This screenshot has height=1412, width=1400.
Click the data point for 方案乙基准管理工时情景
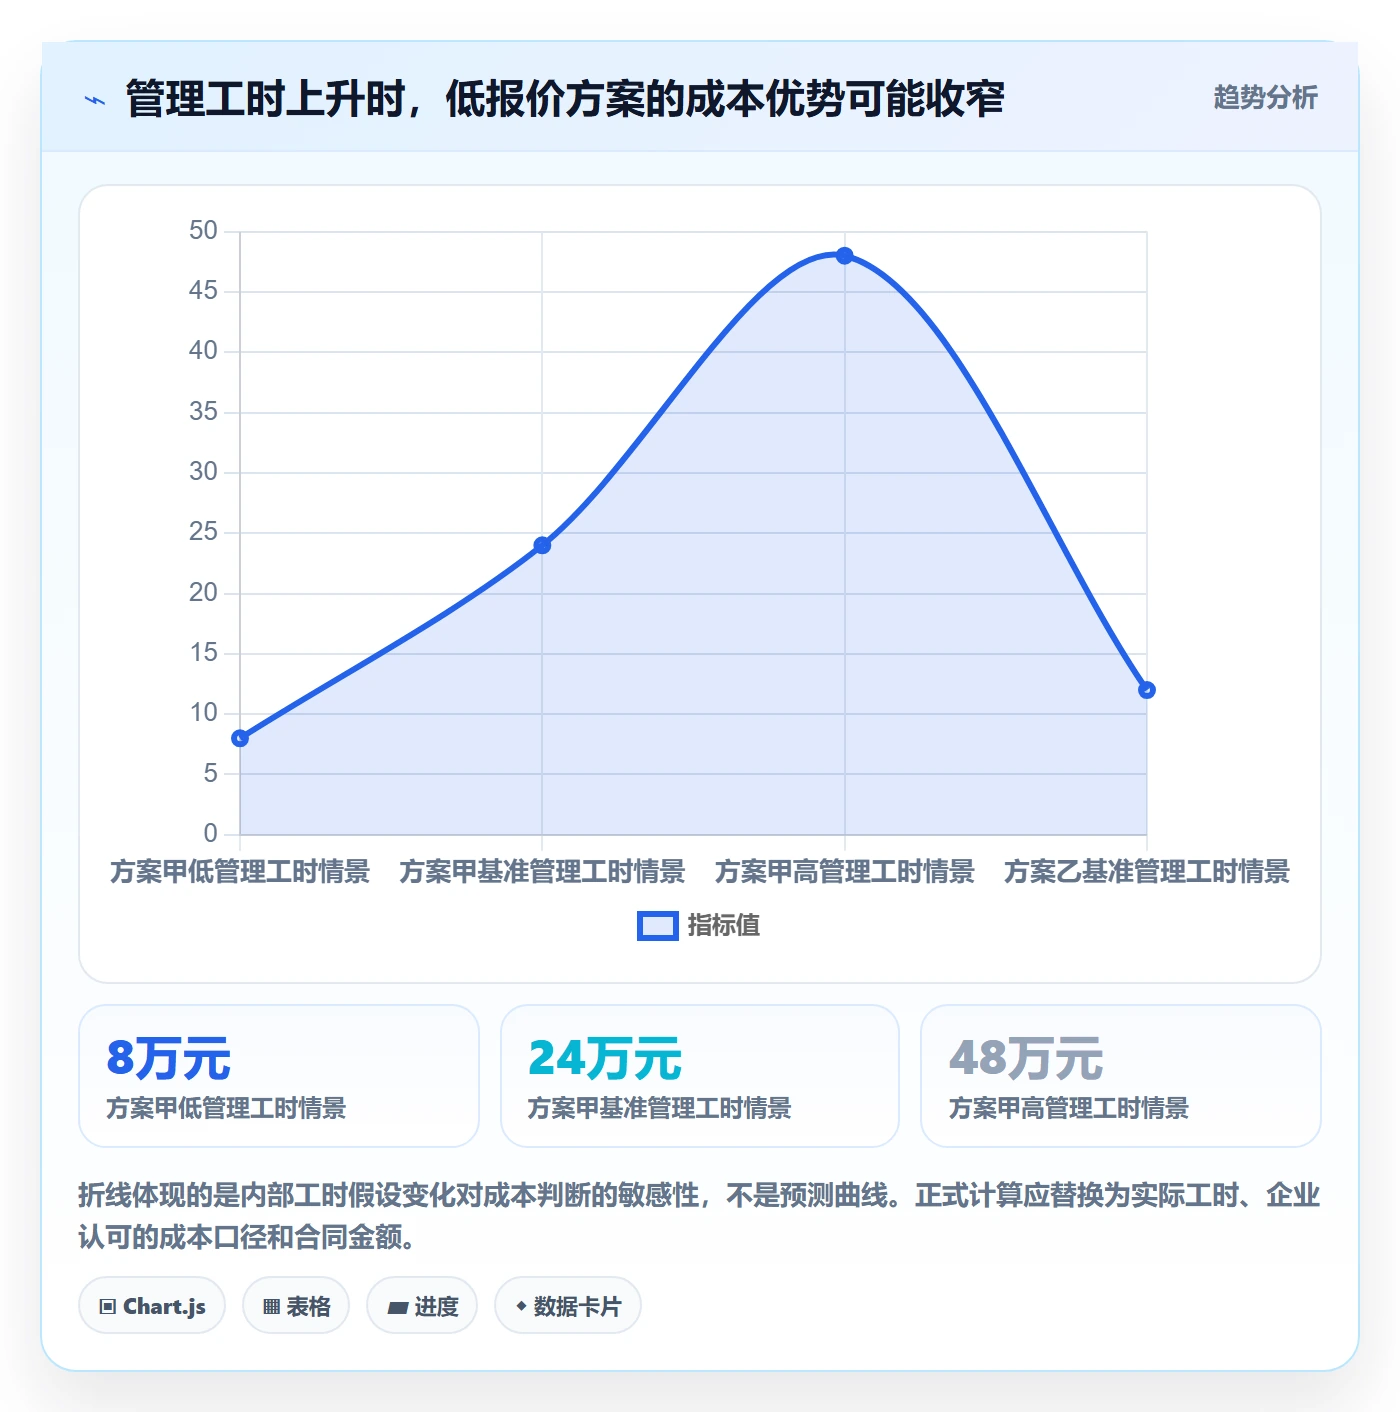(1147, 690)
